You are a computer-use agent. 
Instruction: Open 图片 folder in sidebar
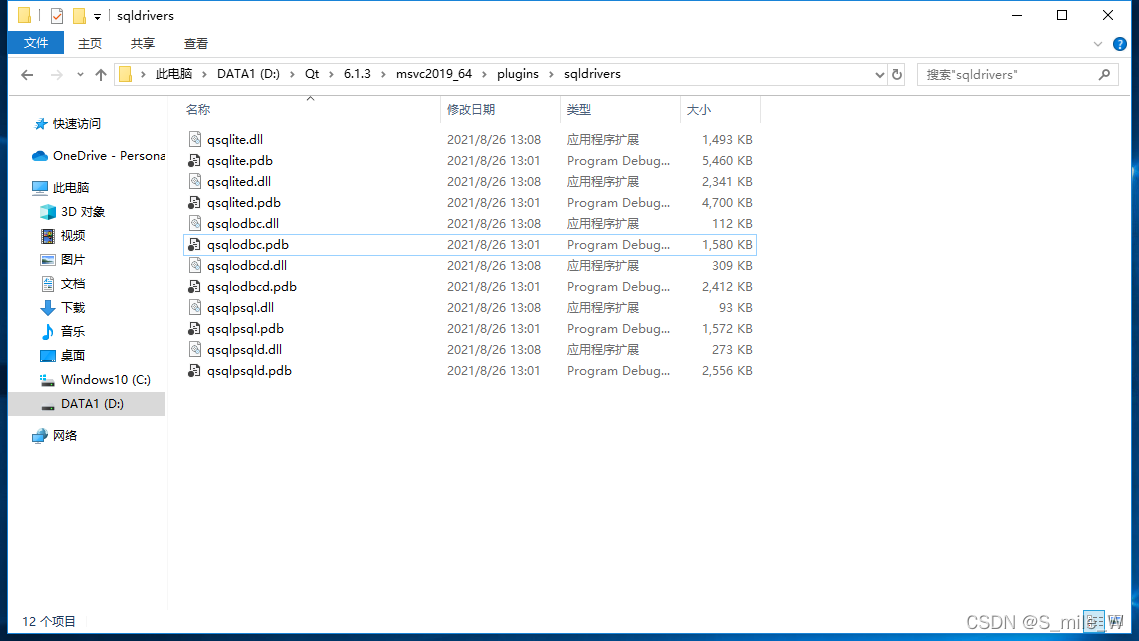click(73, 259)
